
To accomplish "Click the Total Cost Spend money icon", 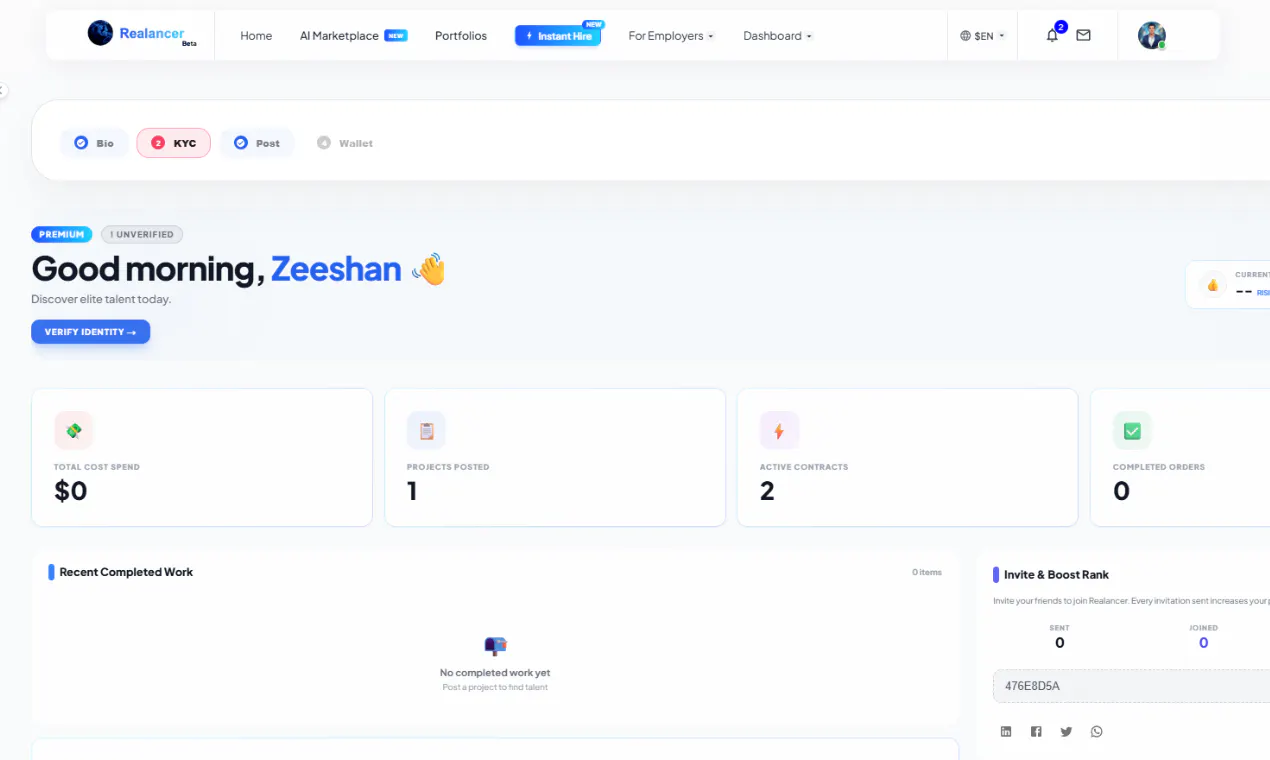I will [x=74, y=431].
